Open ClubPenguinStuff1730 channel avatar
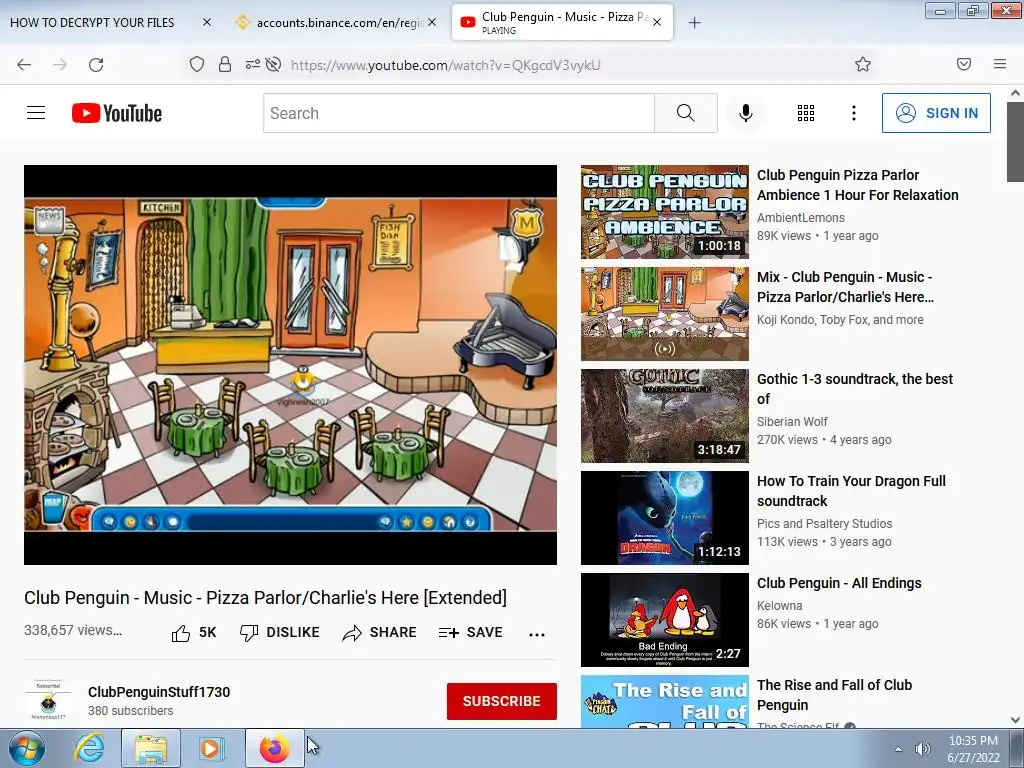Screen dimensions: 1024x768 click(x=48, y=700)
